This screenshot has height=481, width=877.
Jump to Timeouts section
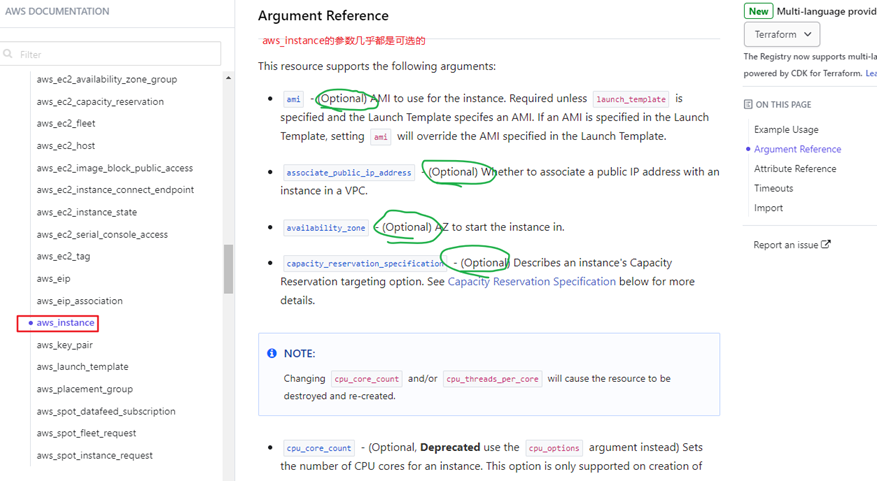[774, 188]
